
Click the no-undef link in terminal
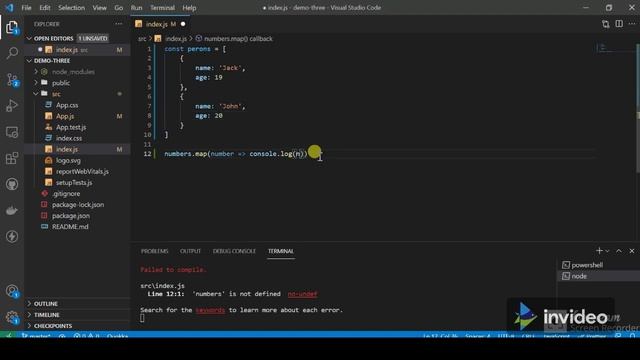[x=302, y=294]
